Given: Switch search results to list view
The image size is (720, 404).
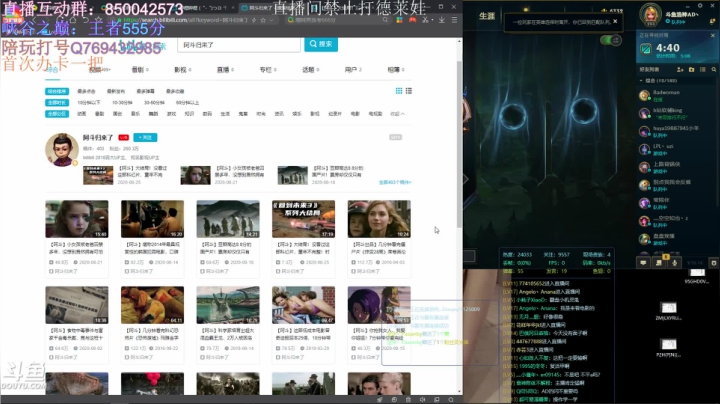Looking at the screenshot, I should point(409,91).
